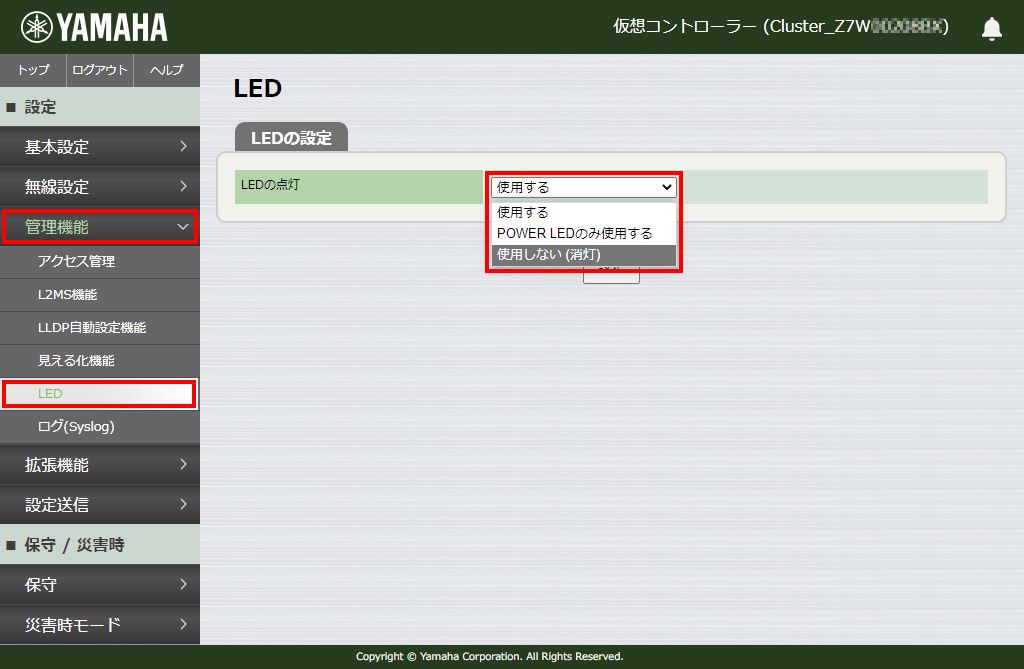This screenshot has width=1024, height=669.
Task: Switch to the LEDの設定 tab
Action: click(x=291, y=136)
